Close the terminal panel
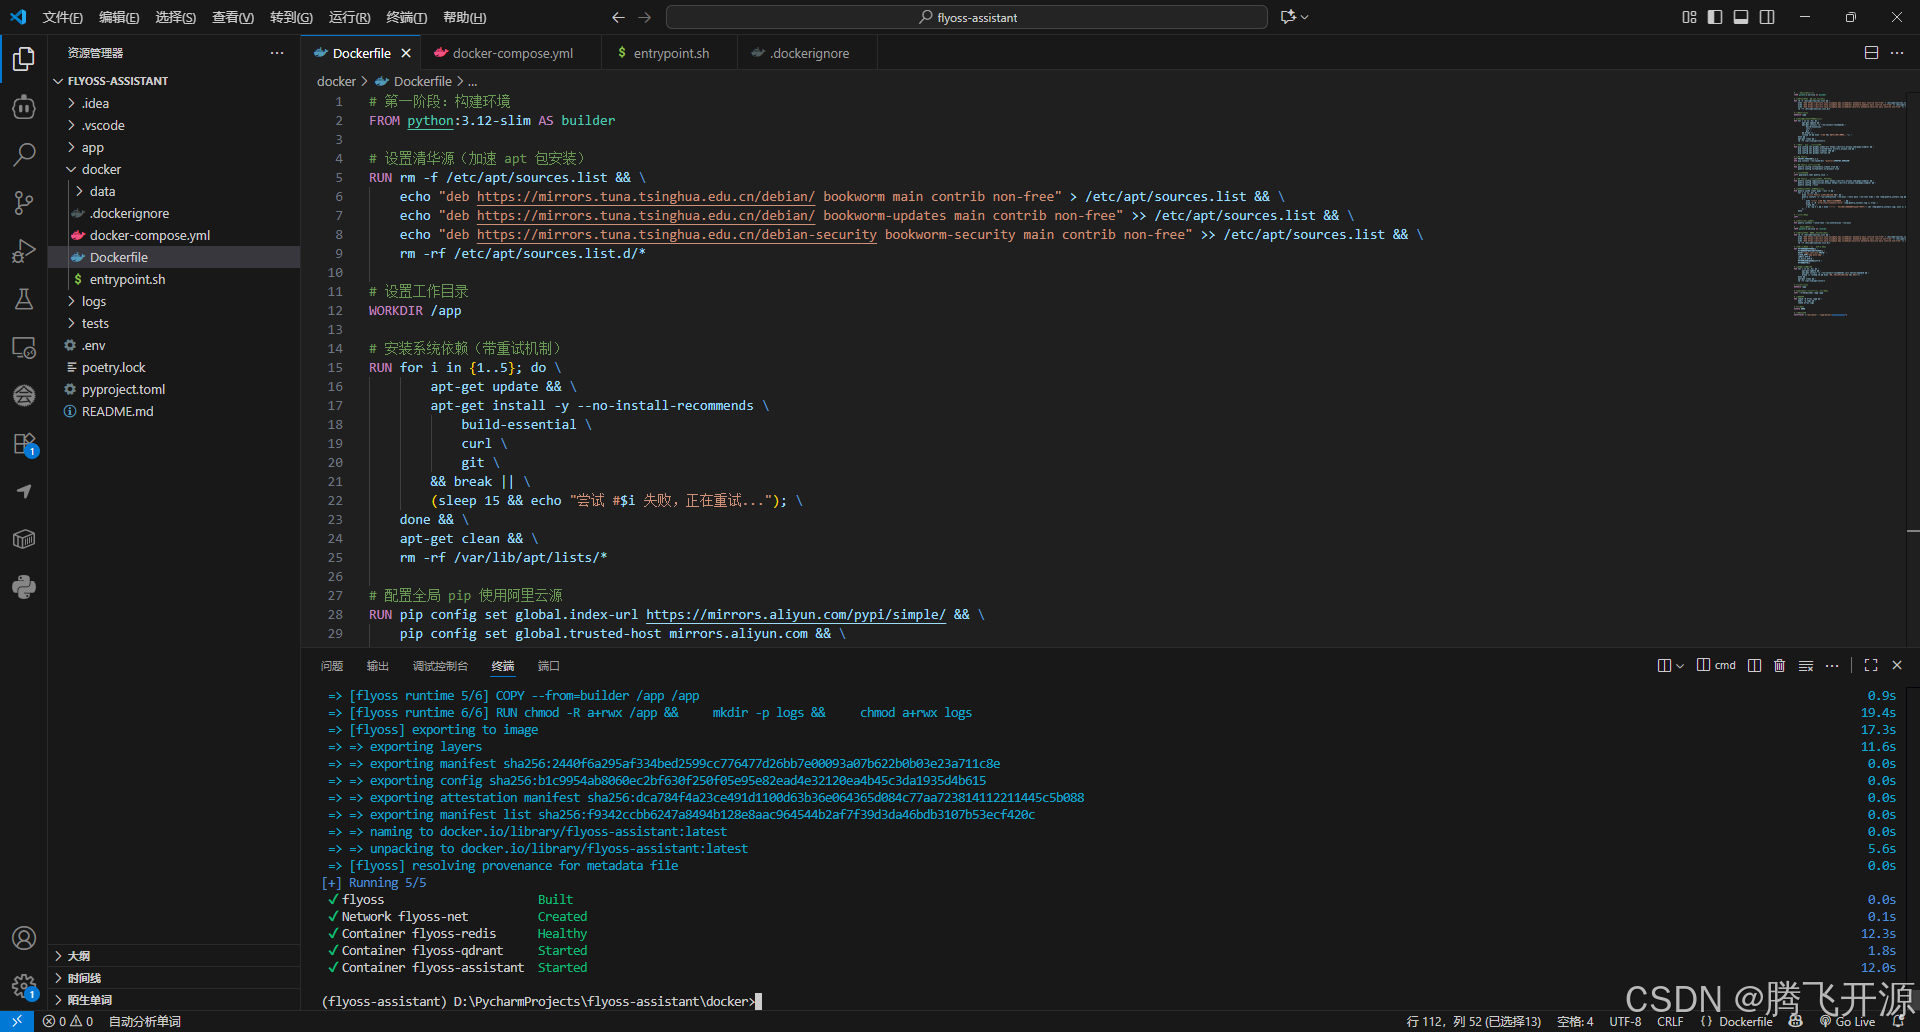Screen dimensions: 1920x1032 click(x=1897, y=666)
